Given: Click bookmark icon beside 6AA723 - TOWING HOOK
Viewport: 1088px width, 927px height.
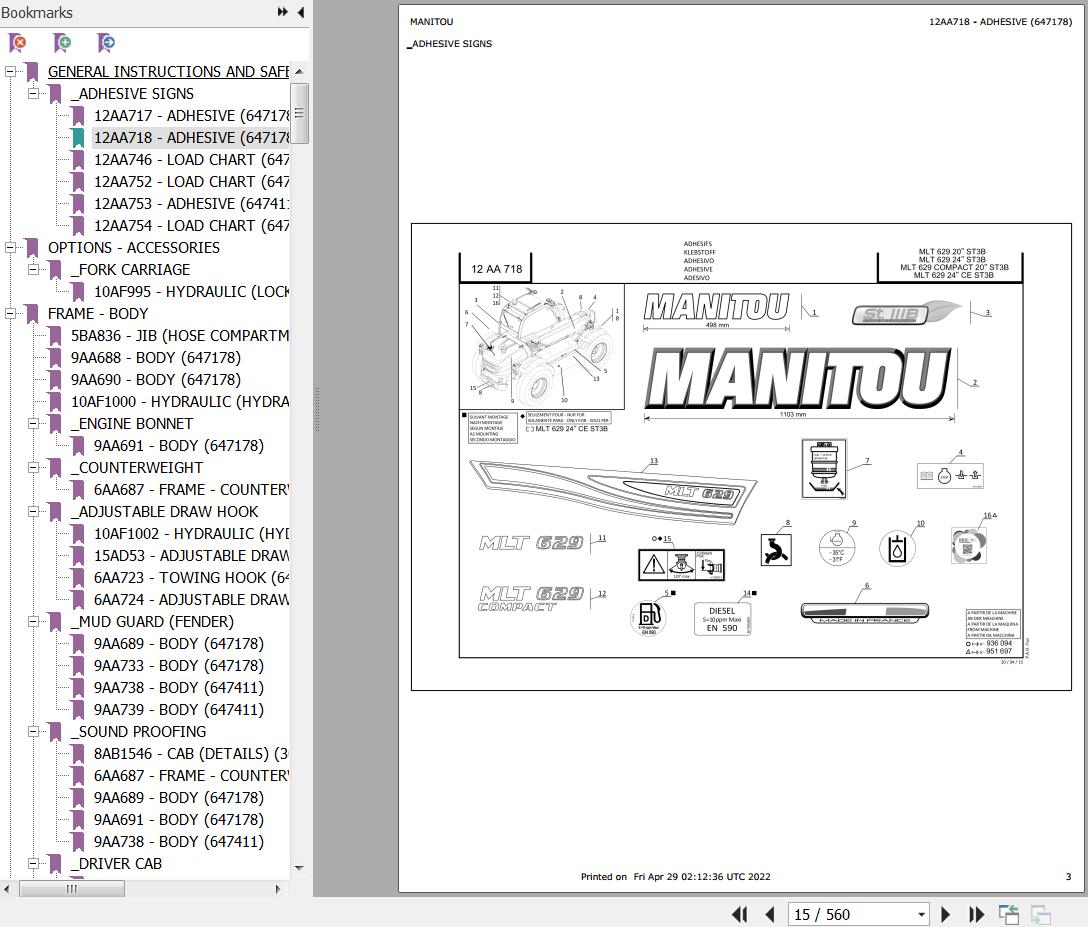Looking at the screenshot, I should [78, 578].
